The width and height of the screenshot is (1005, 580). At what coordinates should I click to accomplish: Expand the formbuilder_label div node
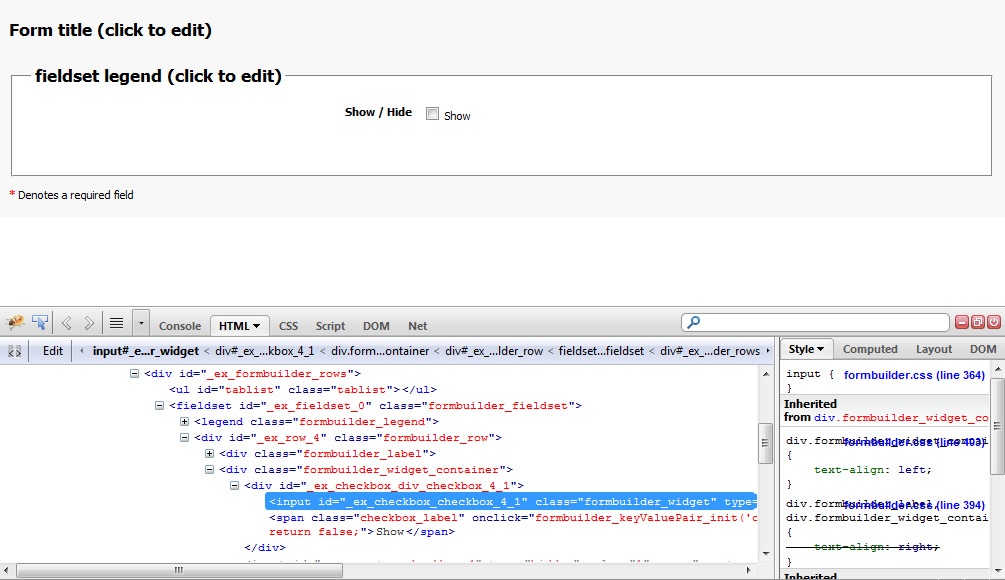tap(210, 454)
